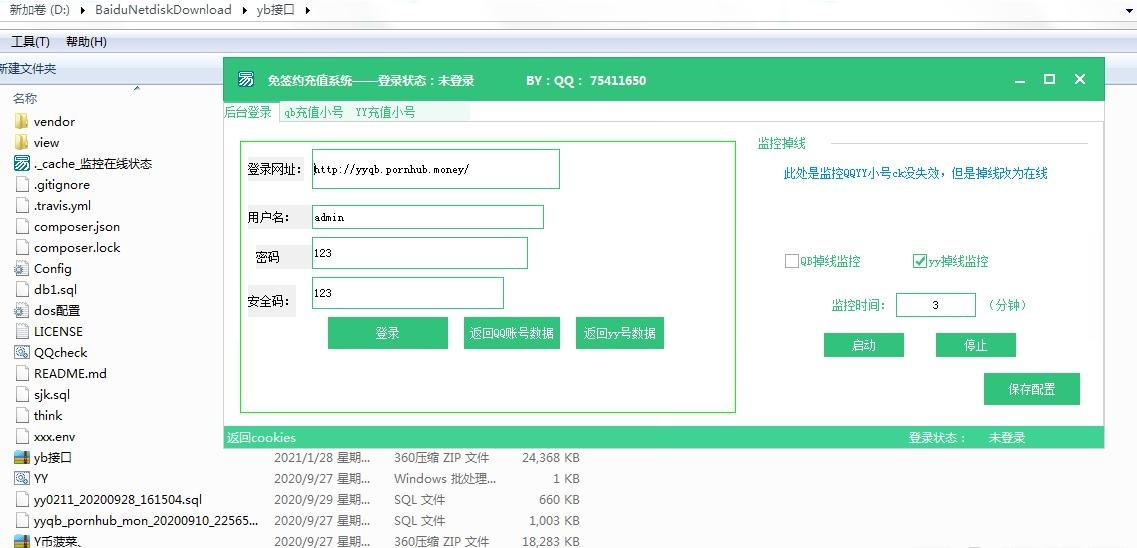Click the QQcheck batch file icon
This screenshot has height=548, width=1137.
21,352
